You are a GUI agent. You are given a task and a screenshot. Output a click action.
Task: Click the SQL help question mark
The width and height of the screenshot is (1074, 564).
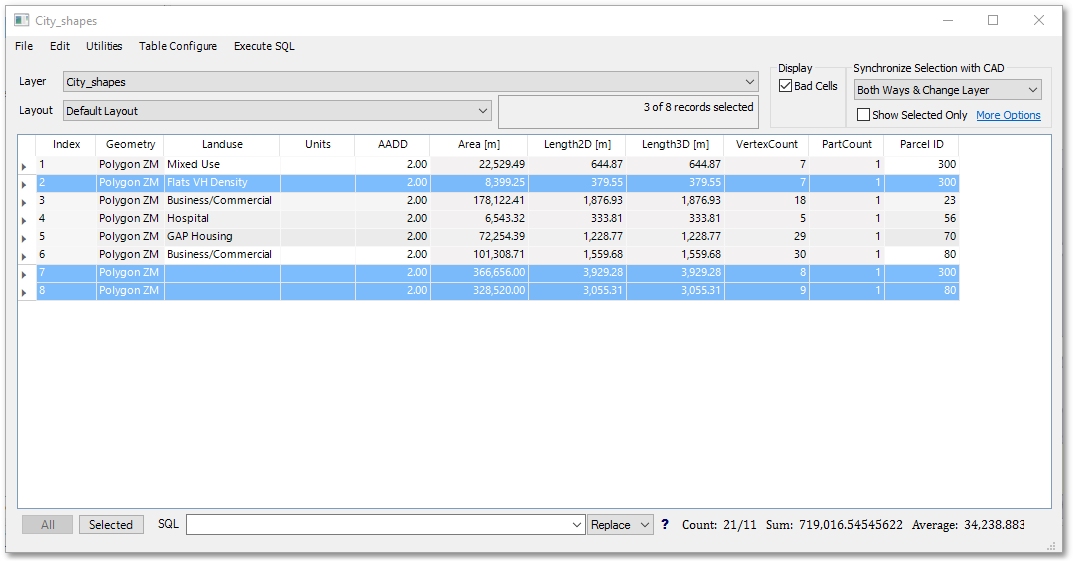pos(664,524)
